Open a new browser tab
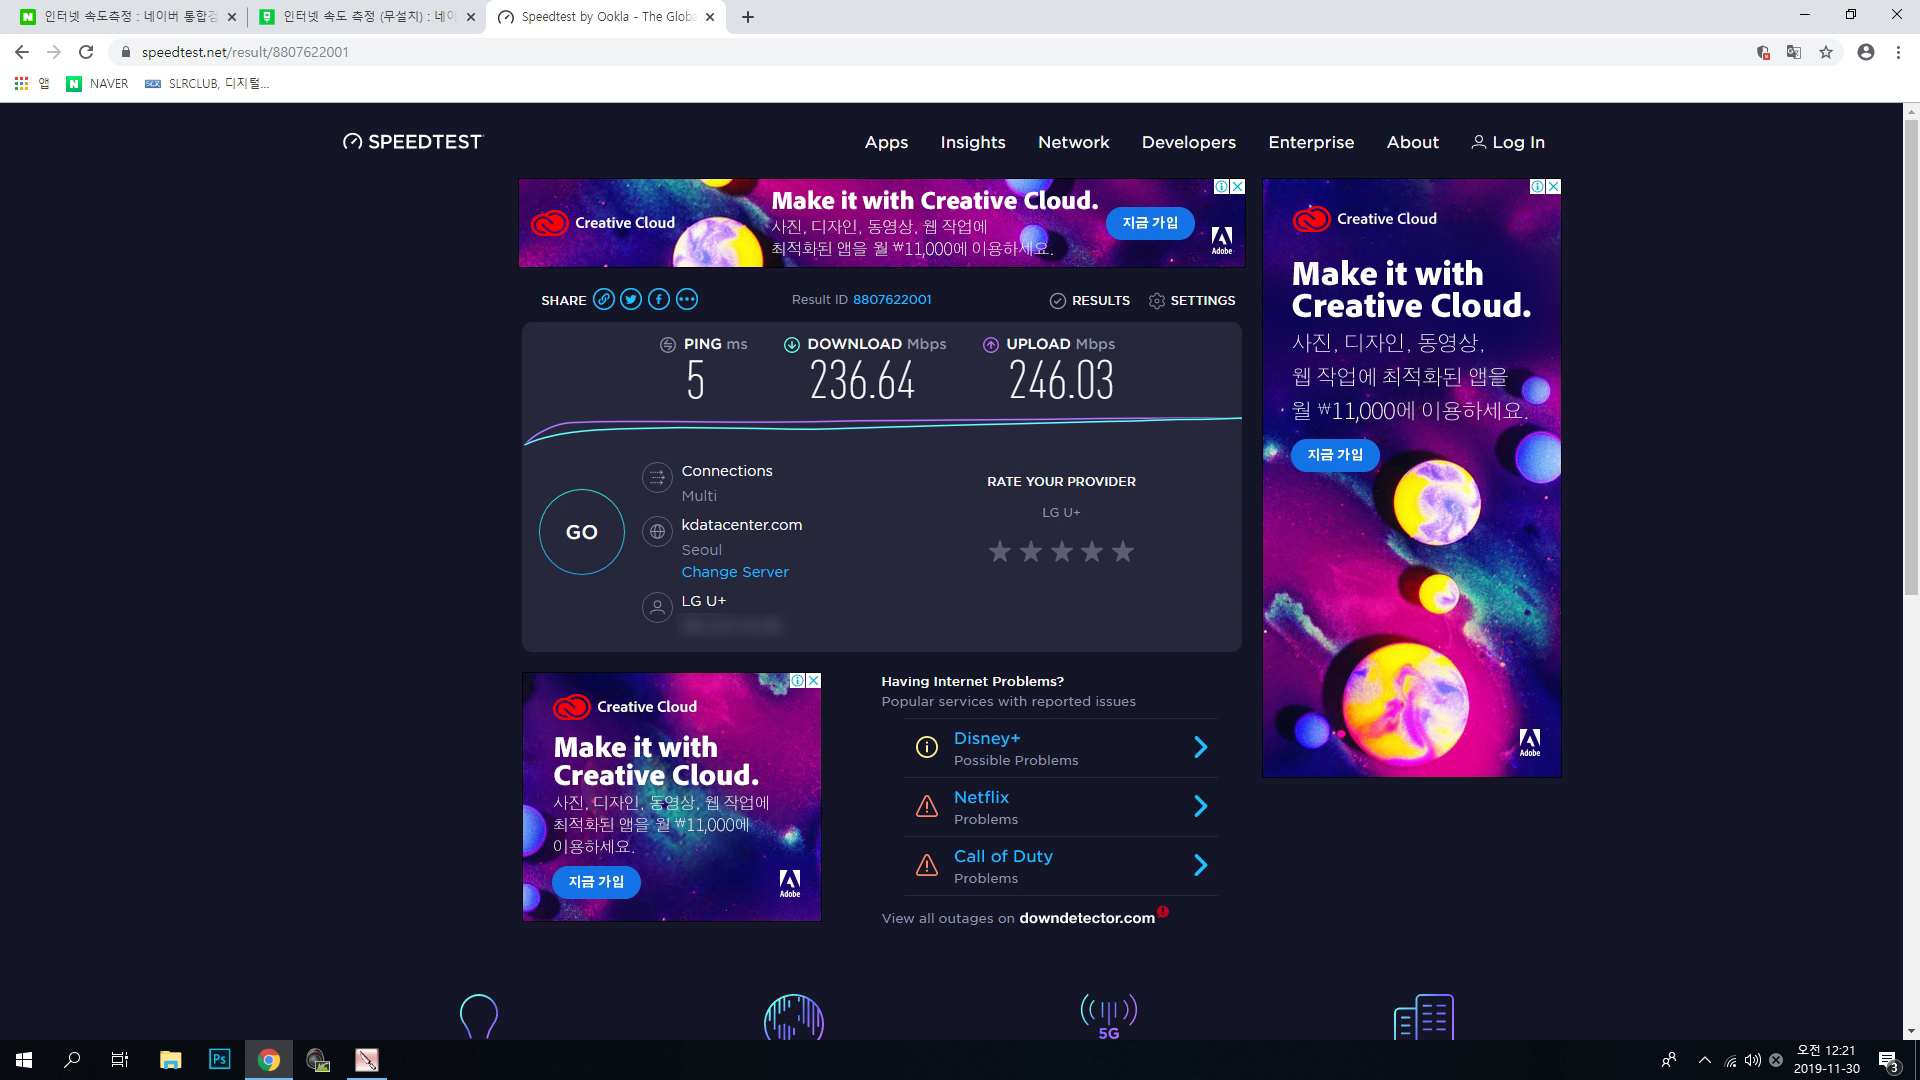The width and height of the screenshot is (1920, 1080). click(748, 17)
